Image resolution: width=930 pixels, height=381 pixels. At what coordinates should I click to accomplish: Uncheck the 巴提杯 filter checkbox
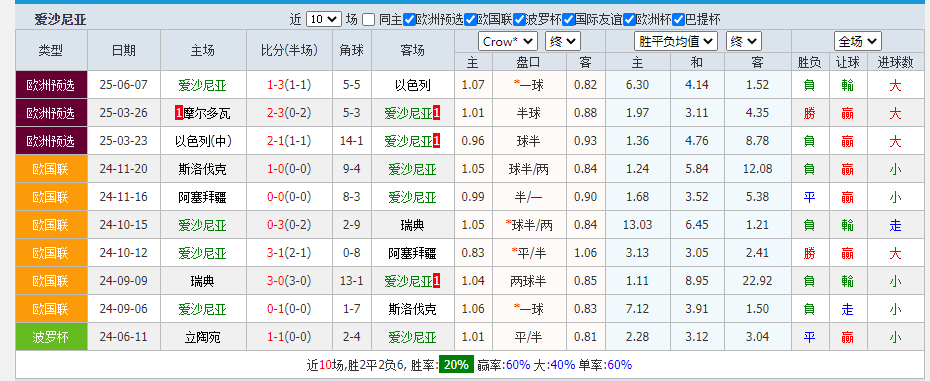[679, 20]
